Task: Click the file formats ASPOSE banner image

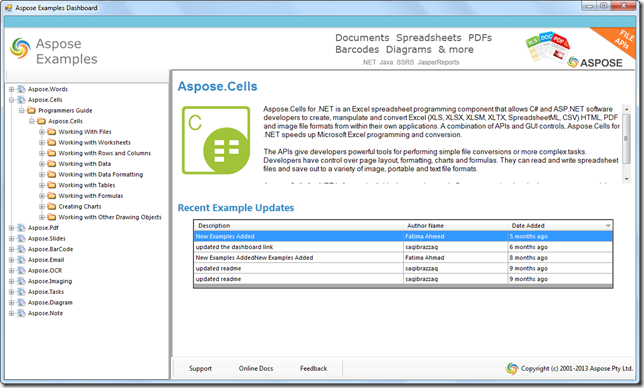Action: pyautogui.click(x=579, y=49)
